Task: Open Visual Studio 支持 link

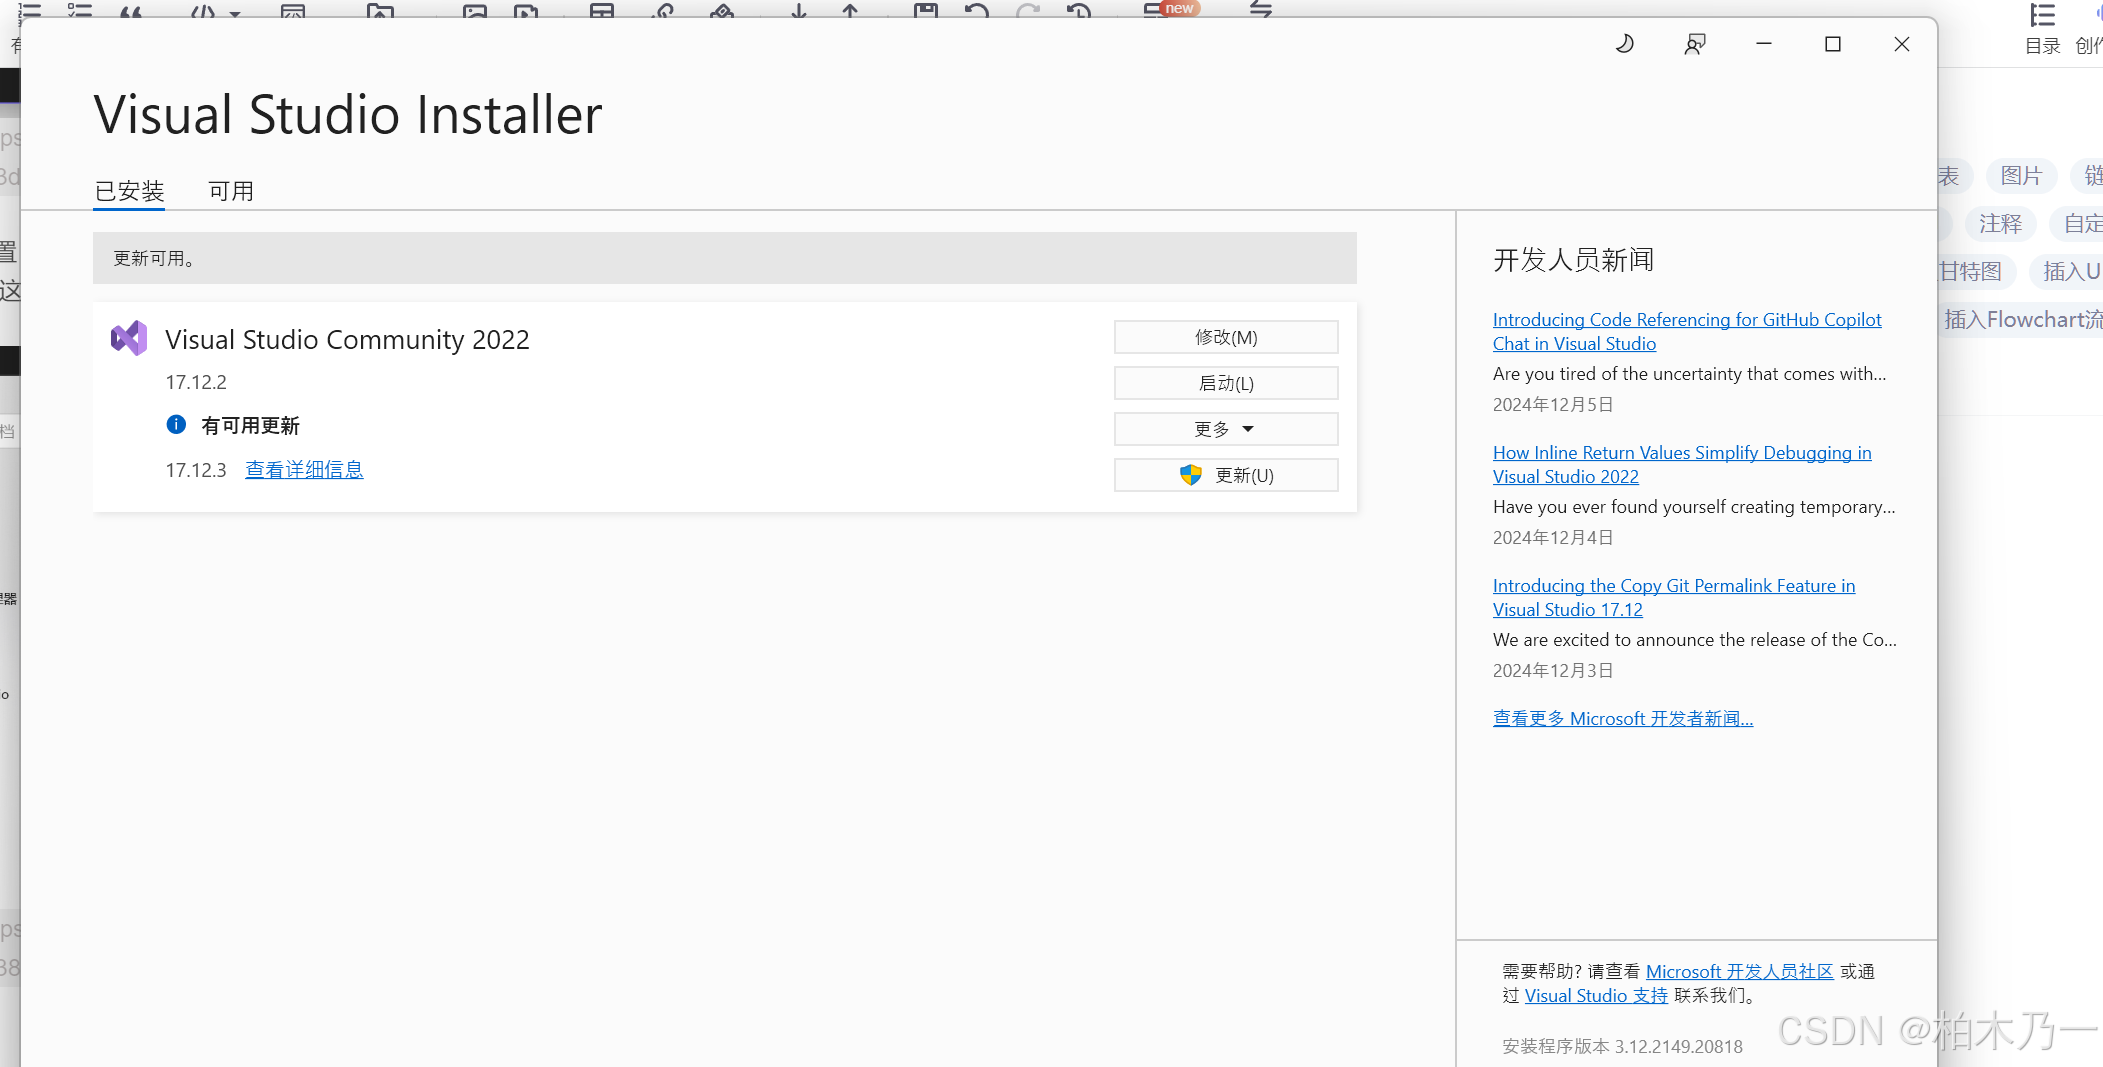Action: (1596, 996)
